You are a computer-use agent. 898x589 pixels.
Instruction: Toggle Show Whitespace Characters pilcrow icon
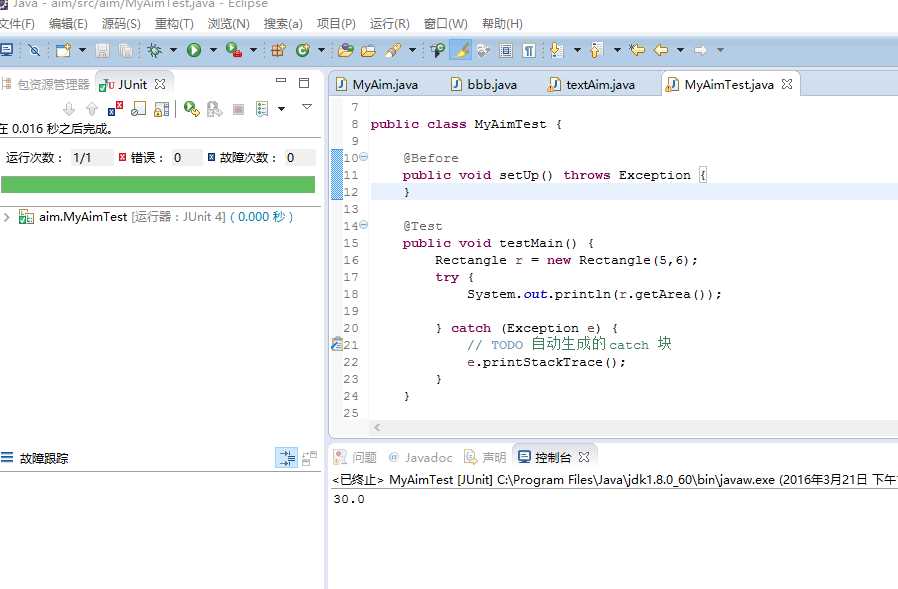click(529, 50)
